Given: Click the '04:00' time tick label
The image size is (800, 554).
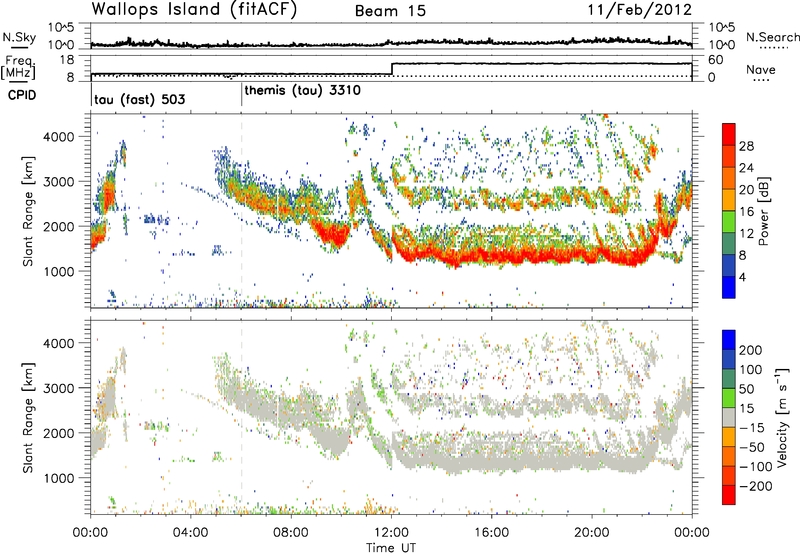Looking at the screenshot, I should (191, 533).
